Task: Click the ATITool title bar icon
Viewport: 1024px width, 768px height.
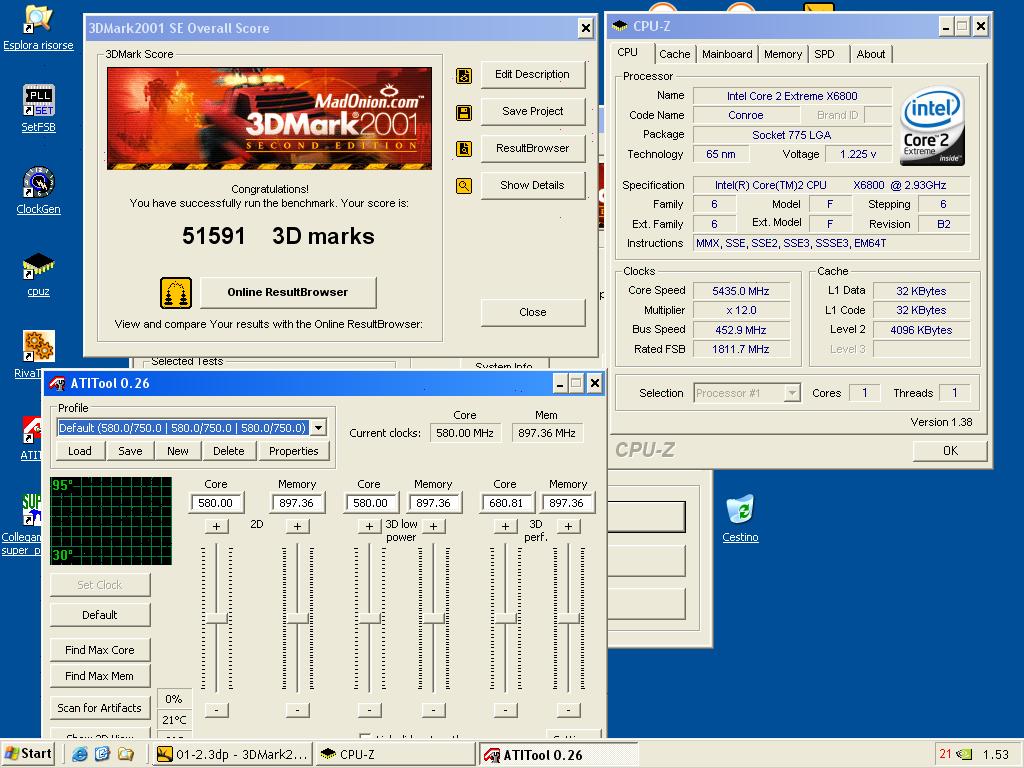Action: click(x=57, y=383)
